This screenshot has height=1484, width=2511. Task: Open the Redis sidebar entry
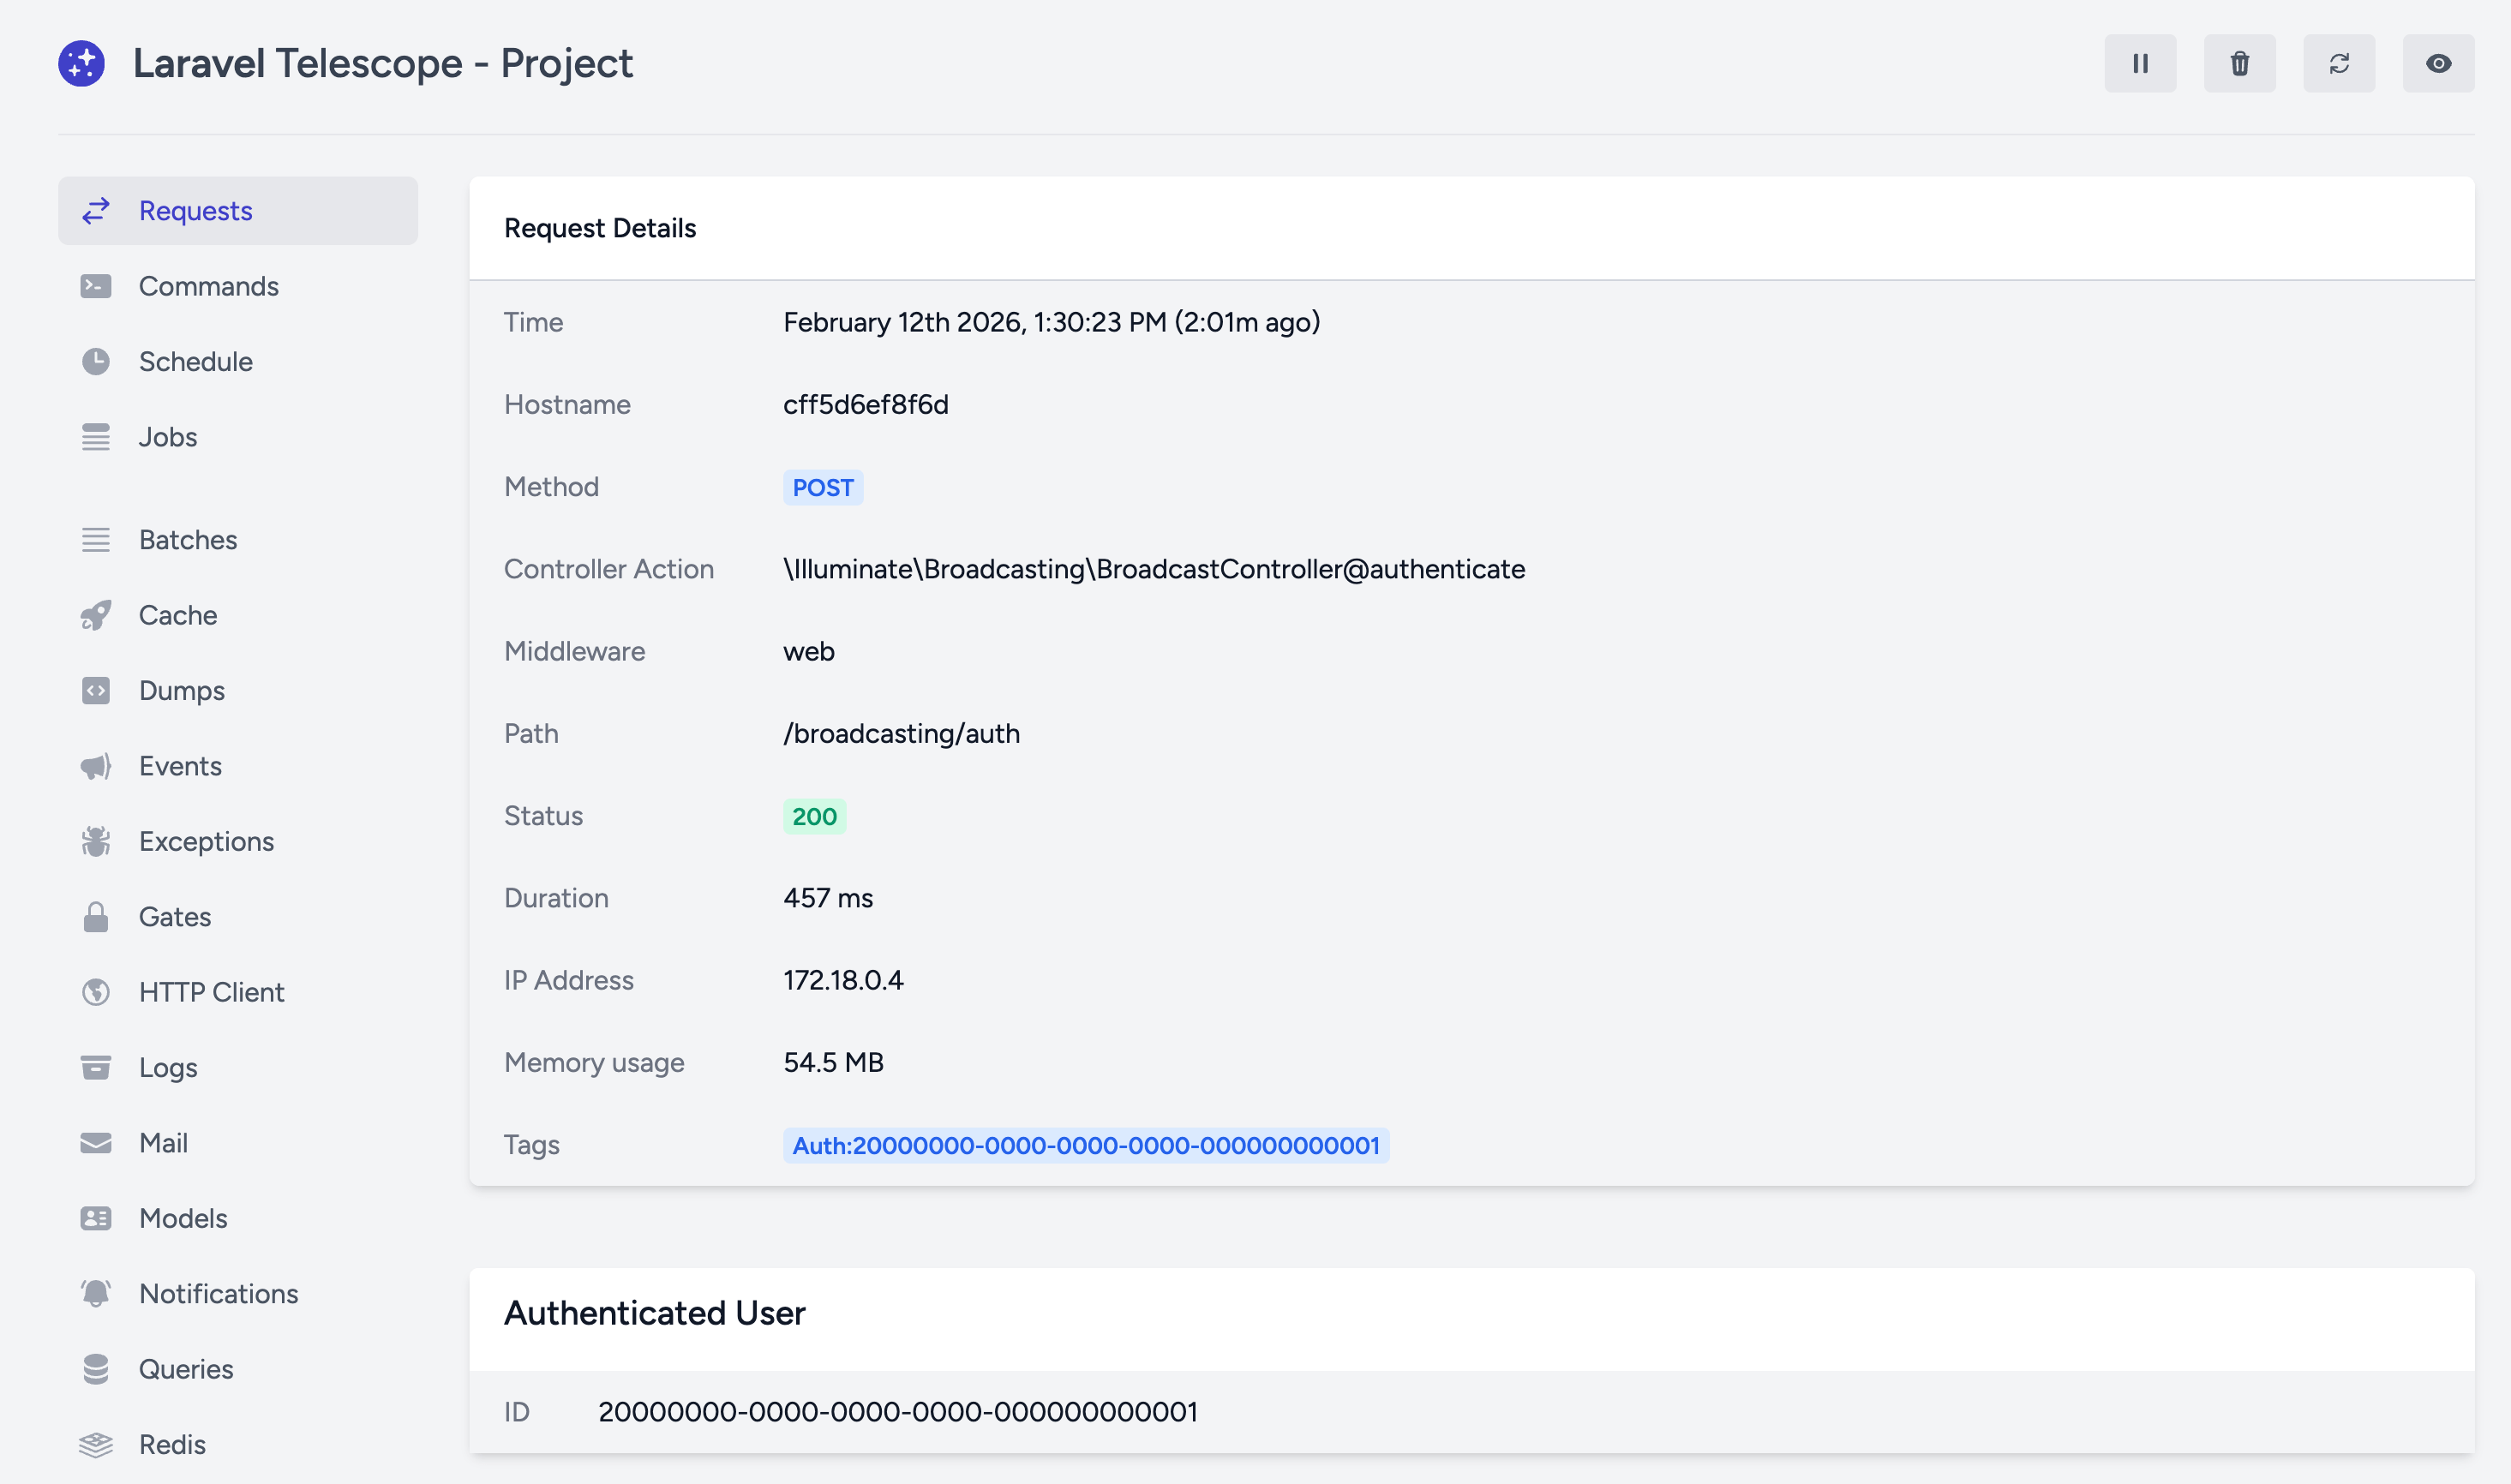pyautogui.click(x=172, y=1445)
